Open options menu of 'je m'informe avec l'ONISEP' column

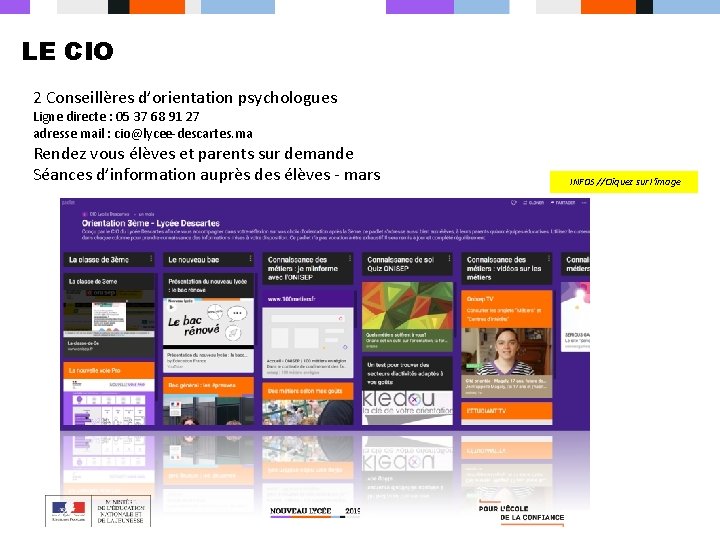(x=350, y=259)
